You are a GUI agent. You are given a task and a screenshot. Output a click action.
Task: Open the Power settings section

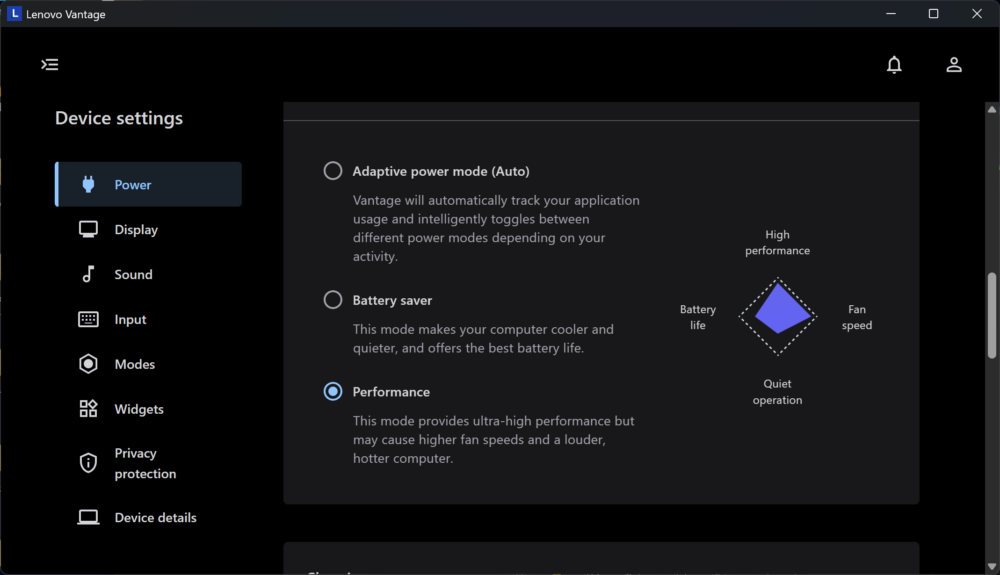tap(148, 184)
